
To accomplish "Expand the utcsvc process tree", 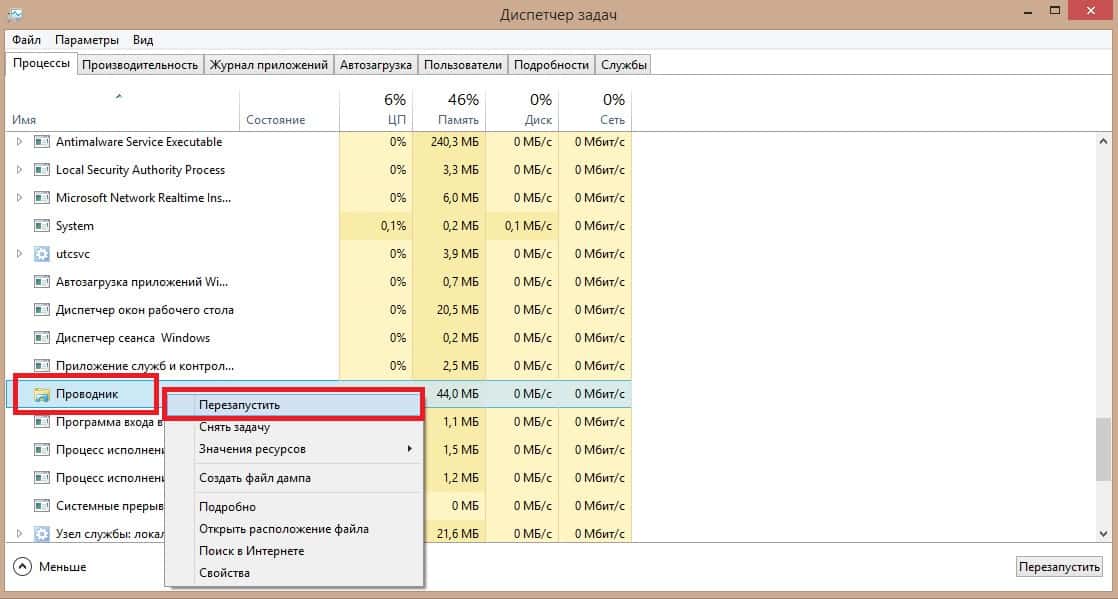I will pos(19,254).
